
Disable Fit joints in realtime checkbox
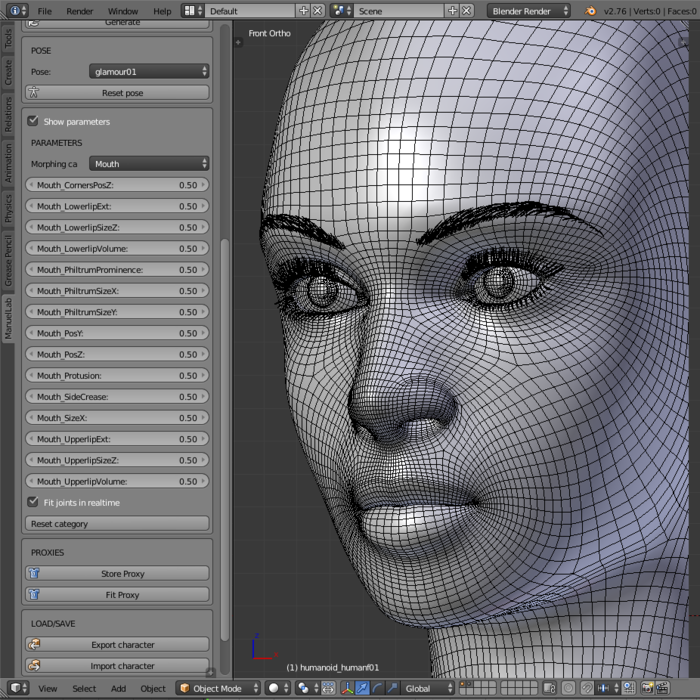(33, 503)
